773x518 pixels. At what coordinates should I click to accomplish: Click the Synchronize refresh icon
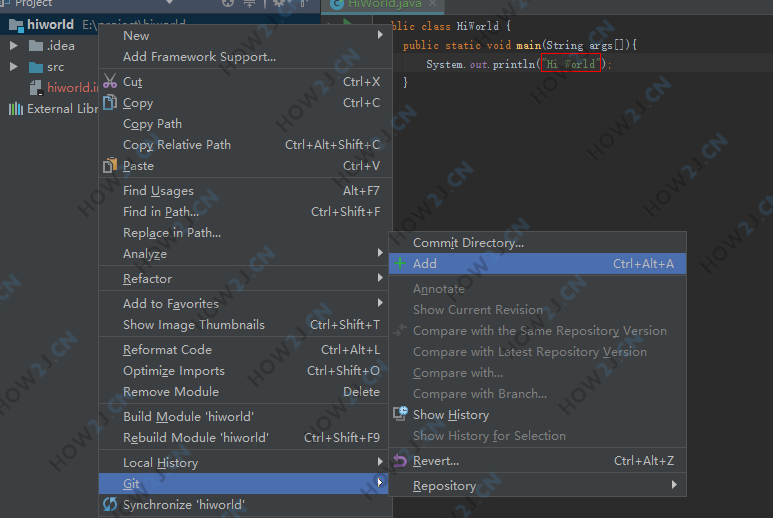point(110,504)
